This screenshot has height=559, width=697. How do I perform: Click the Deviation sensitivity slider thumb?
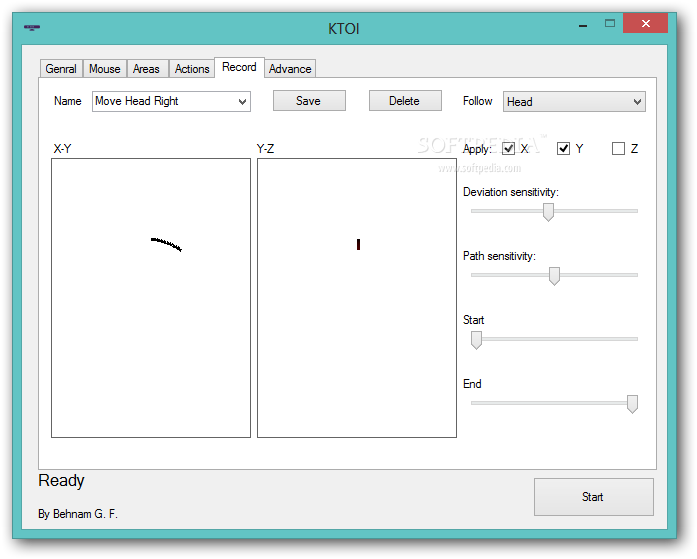coord(549,212)
